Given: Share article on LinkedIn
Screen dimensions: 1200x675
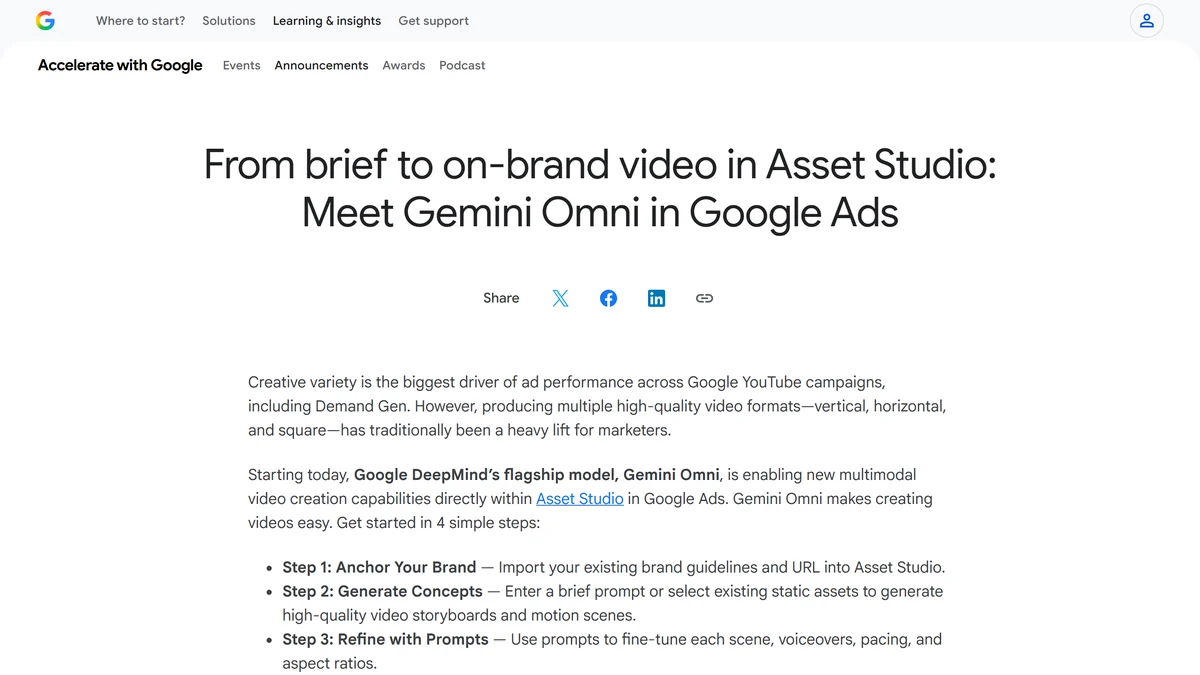Looking at the screenshot, I should click(x=656, y=298).
